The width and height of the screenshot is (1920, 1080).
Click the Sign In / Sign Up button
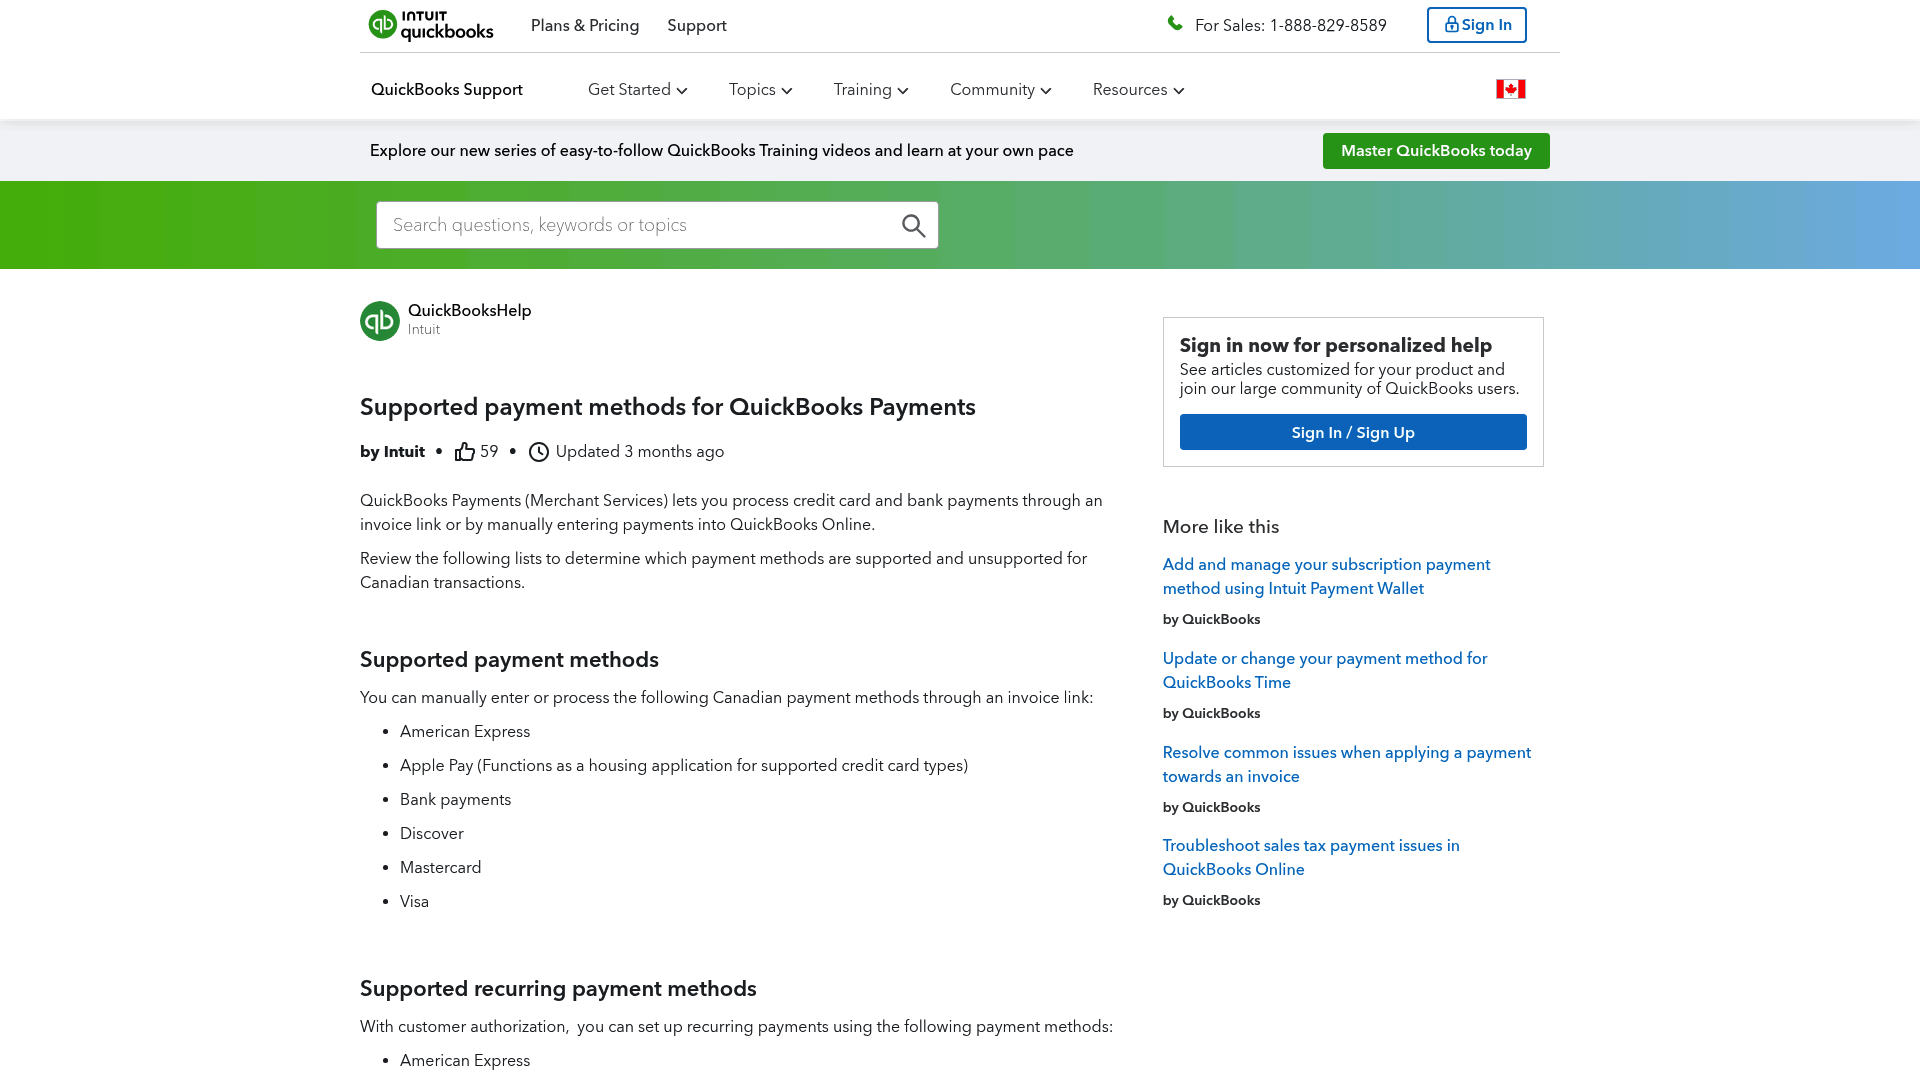point(1353,432)
